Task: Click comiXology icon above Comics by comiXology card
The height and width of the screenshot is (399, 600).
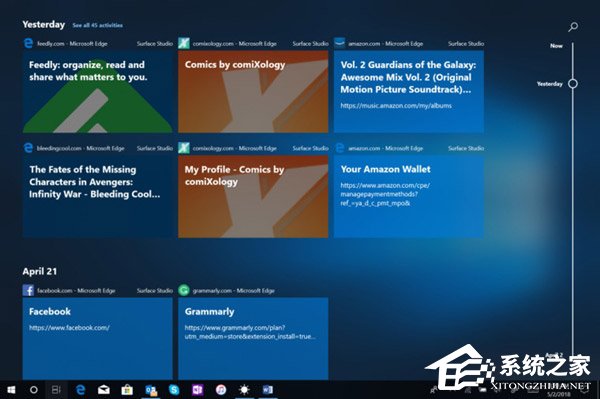Action: click(184, 43)
